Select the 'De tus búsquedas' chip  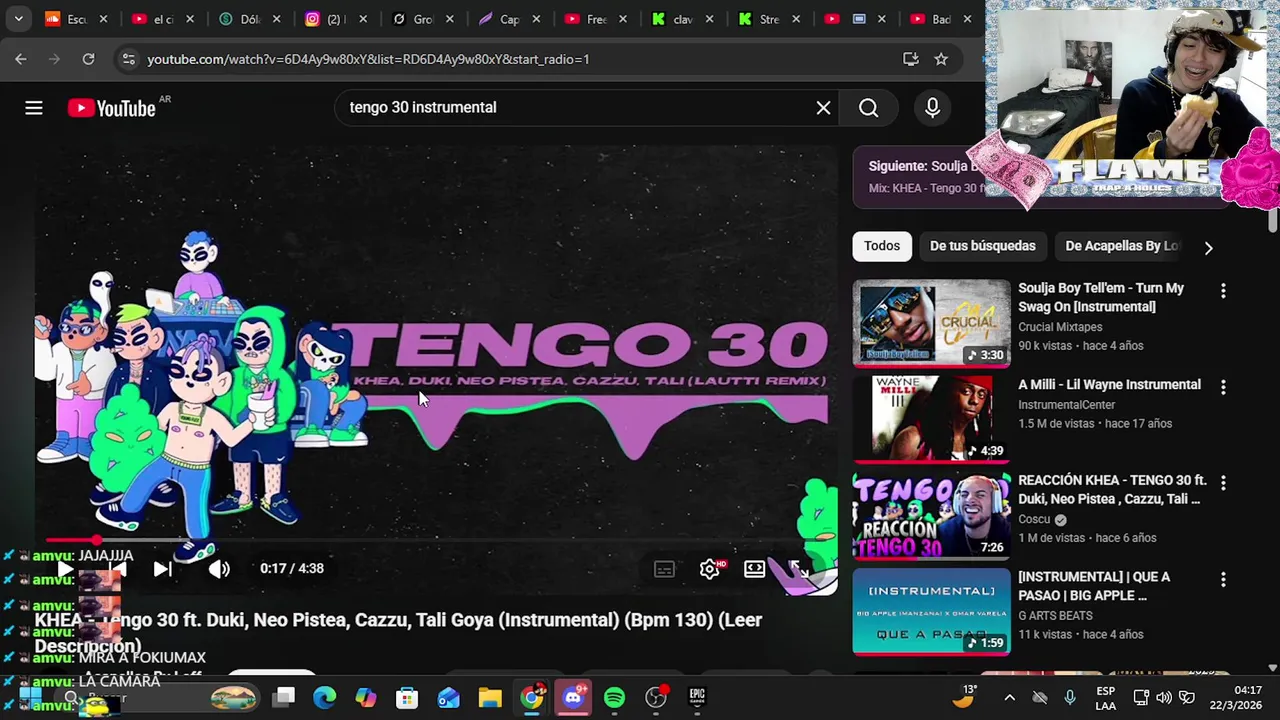[983, 246]
